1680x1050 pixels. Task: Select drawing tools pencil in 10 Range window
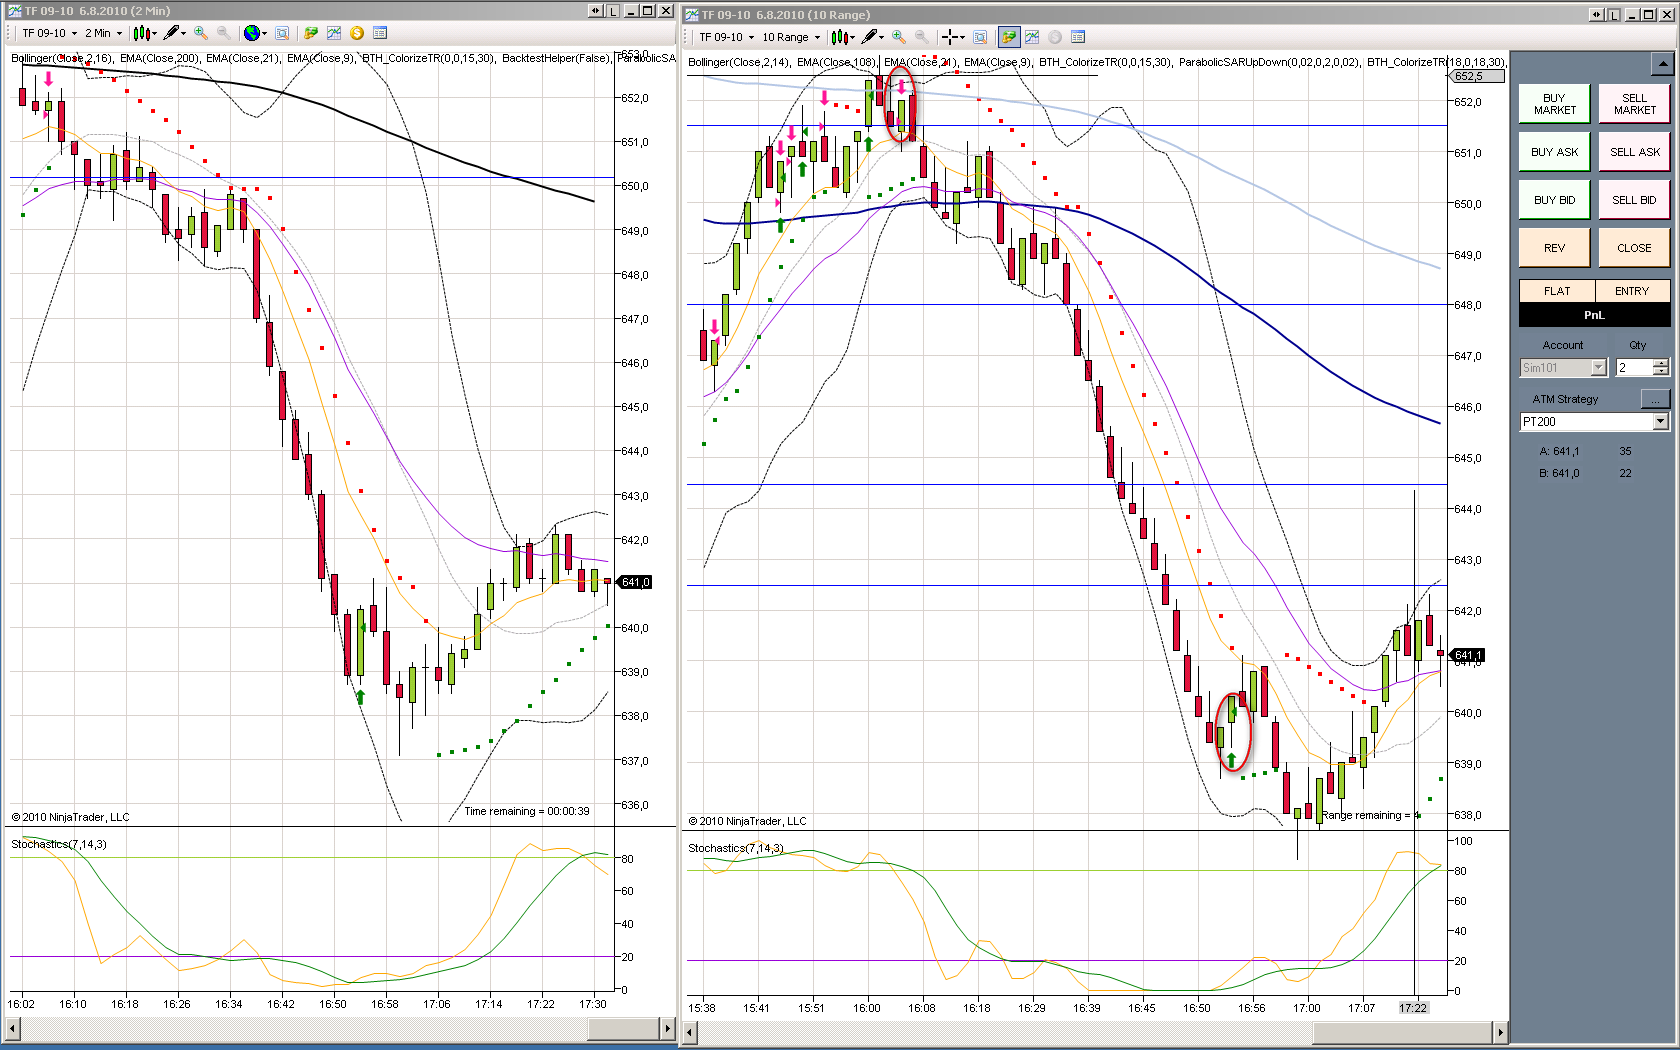(873, 37)
